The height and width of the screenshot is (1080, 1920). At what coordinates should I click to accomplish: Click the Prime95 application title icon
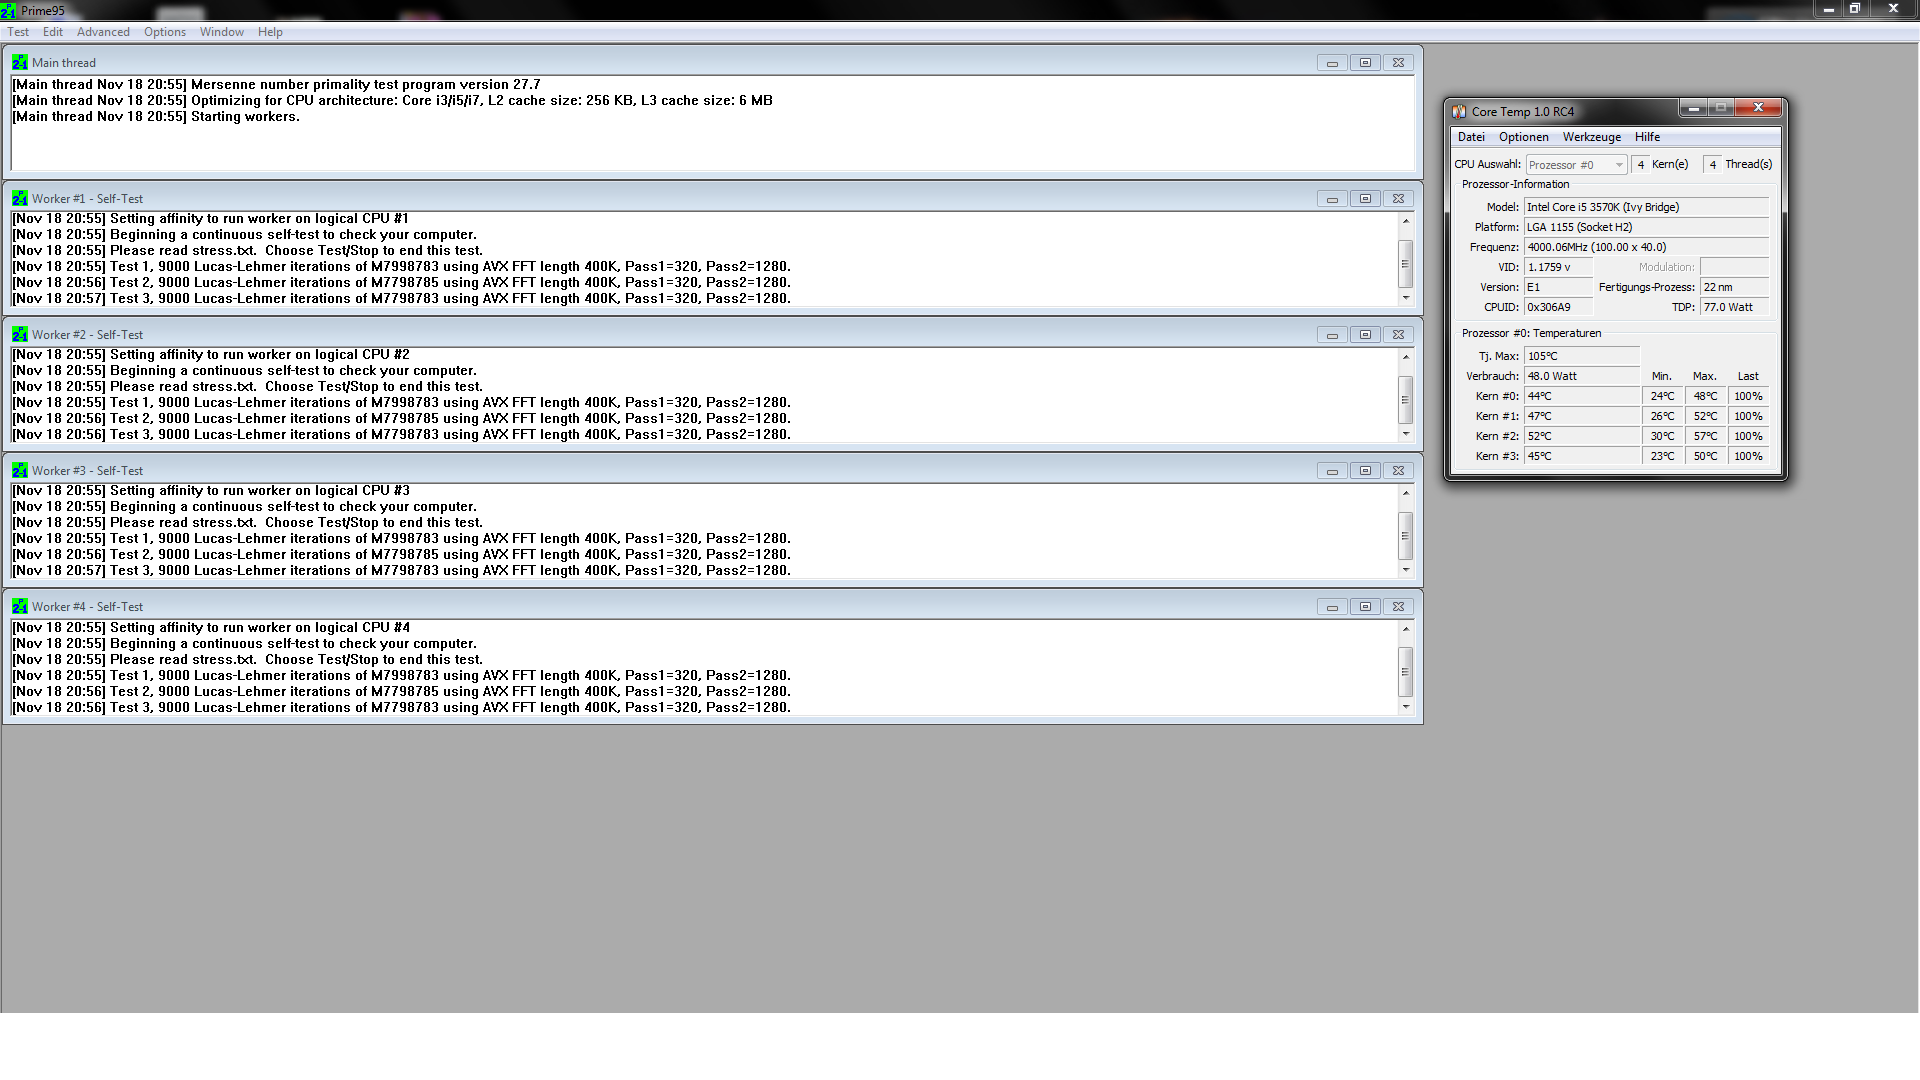(x=9, y=10)
